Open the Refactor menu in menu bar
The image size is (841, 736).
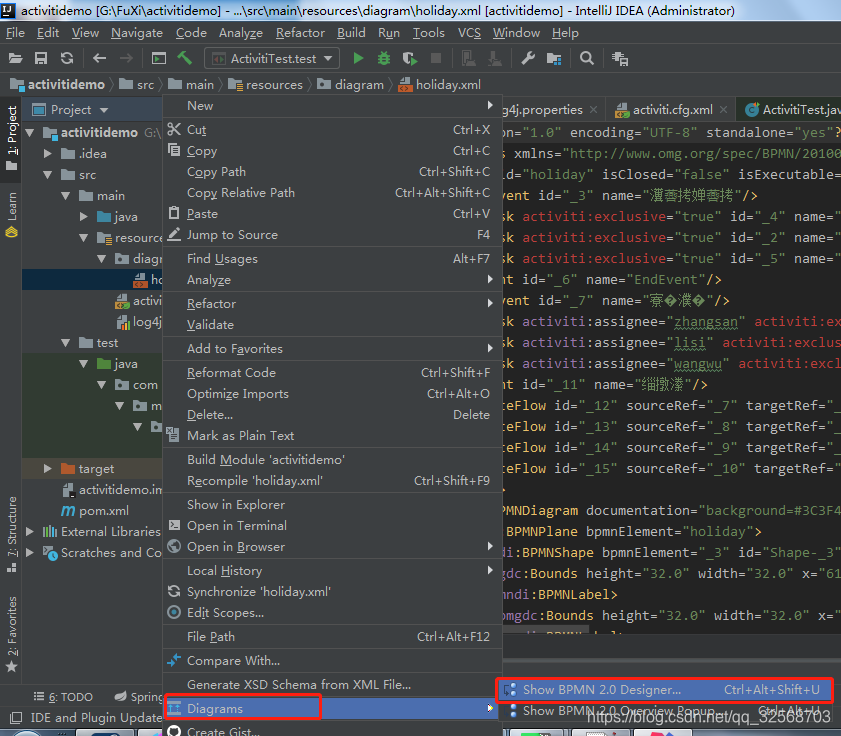coord(300,33)
